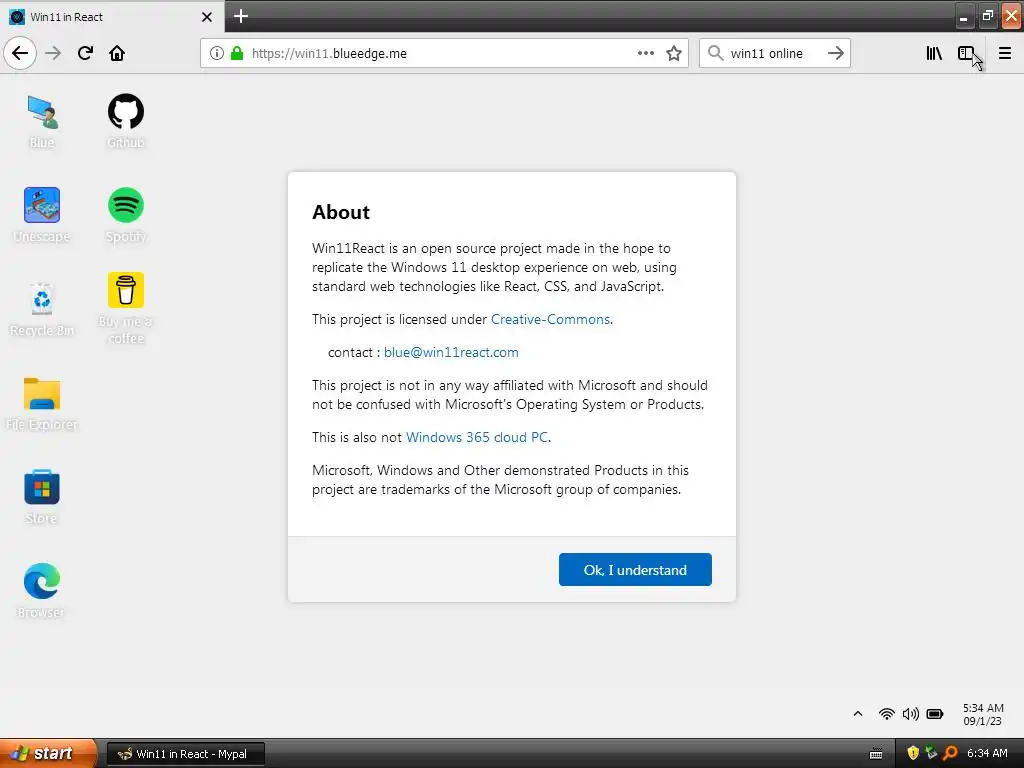This screenshot has width=1024, height=768.
Task: Select Win11 in React - Mypal taskbar button
Action: (x=185, y=754)
